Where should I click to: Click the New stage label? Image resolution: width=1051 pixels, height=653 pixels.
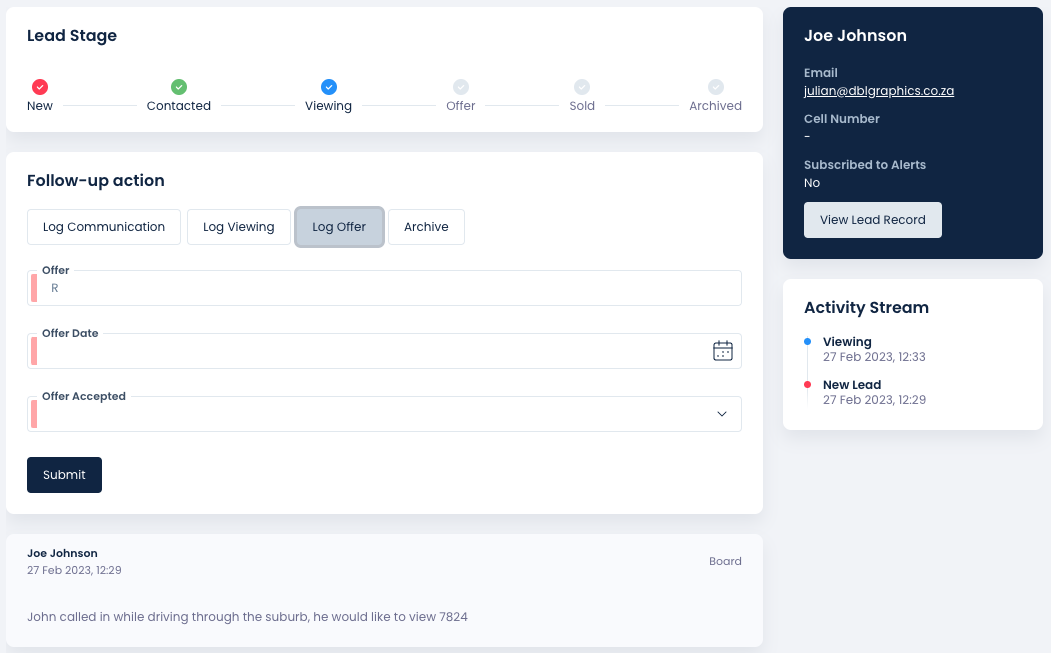pos(40,106)
